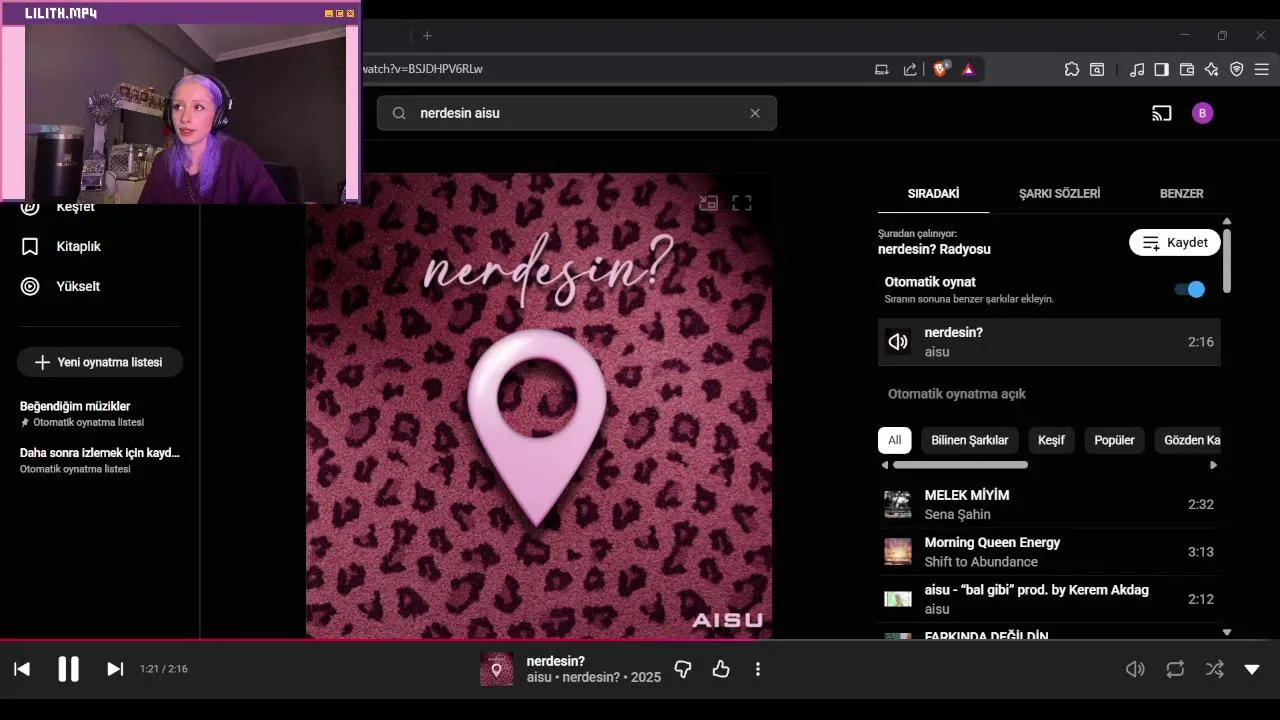Mute the player volume
This screenshot has width=1280, height=720.
pyautogui.click(x=1135, y=669)
